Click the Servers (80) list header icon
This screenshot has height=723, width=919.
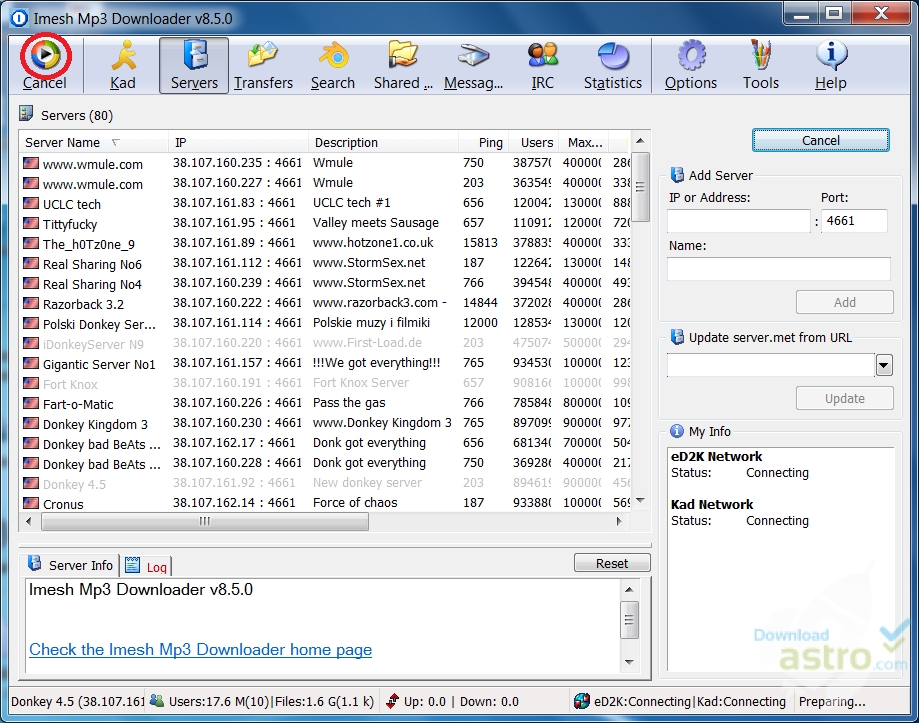pos(26,114)
